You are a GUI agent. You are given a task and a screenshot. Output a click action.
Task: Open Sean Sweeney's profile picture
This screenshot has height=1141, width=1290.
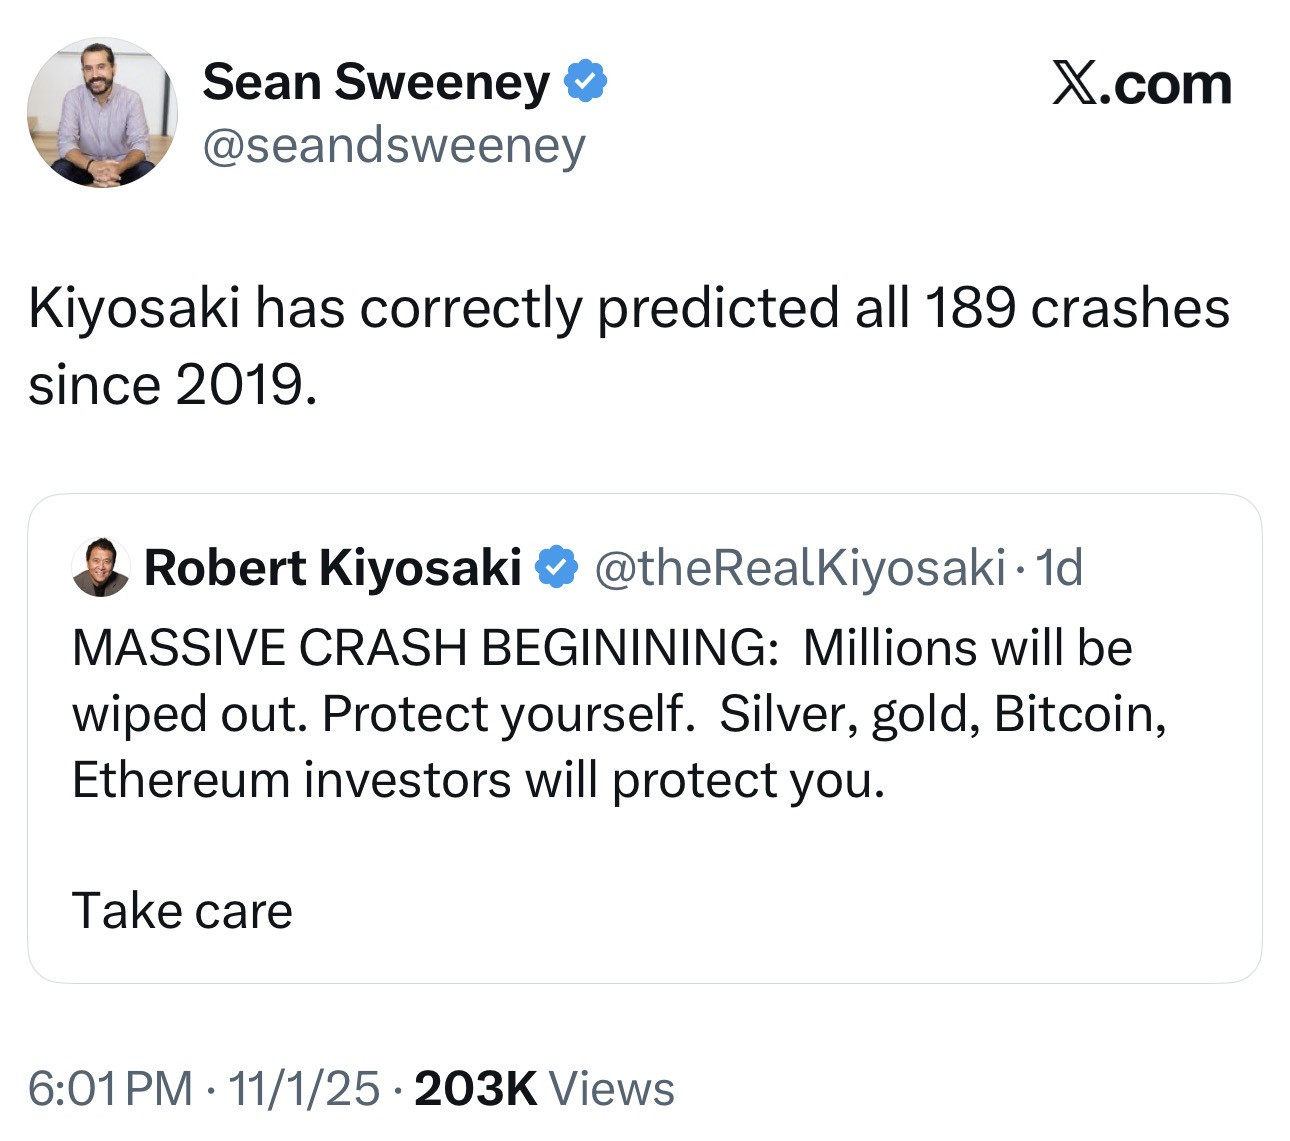coord(102,113)
